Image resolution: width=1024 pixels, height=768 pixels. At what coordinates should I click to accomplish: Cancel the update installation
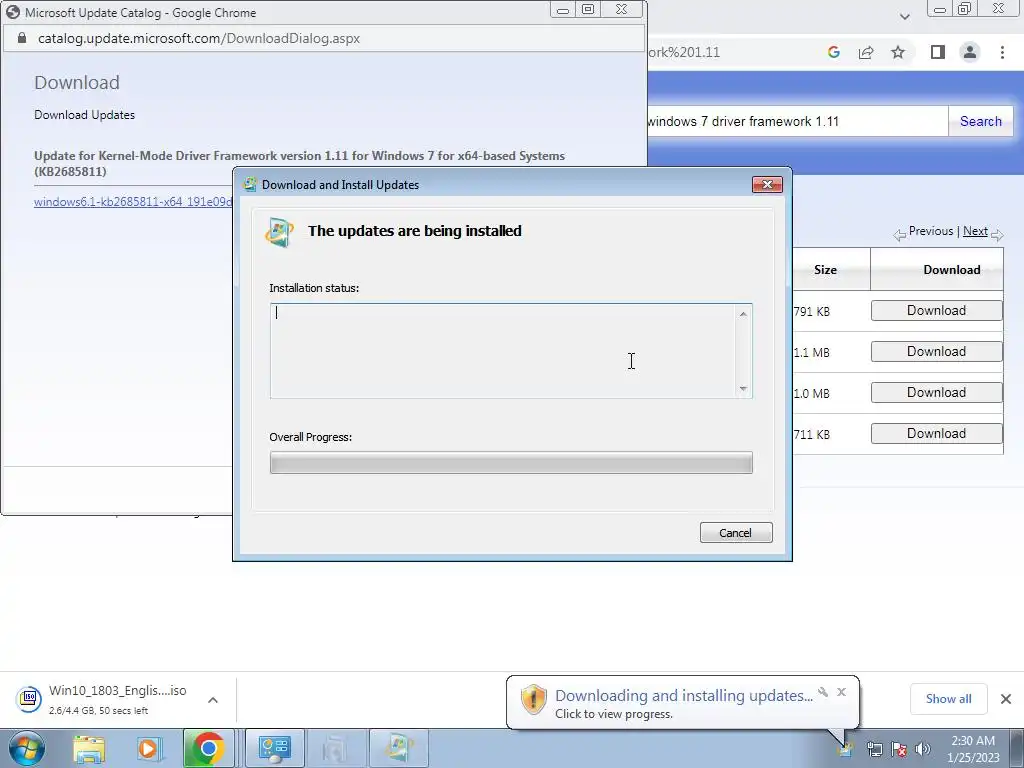[735, 532]
